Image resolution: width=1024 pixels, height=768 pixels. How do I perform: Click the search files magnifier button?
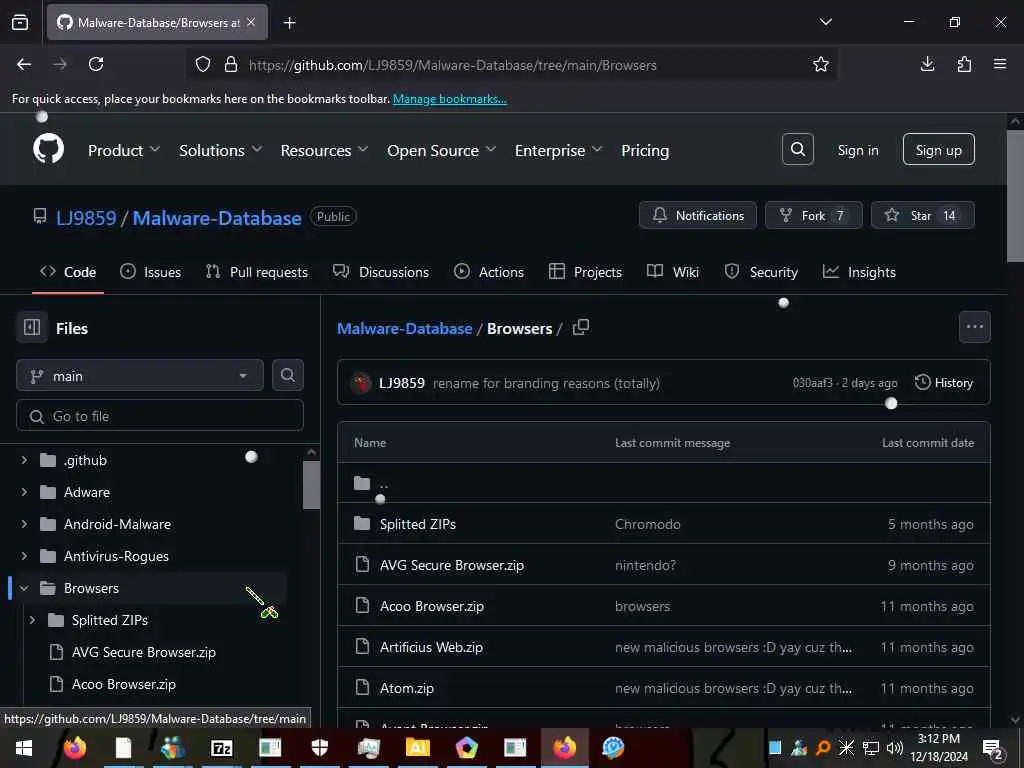click(287, 376)
